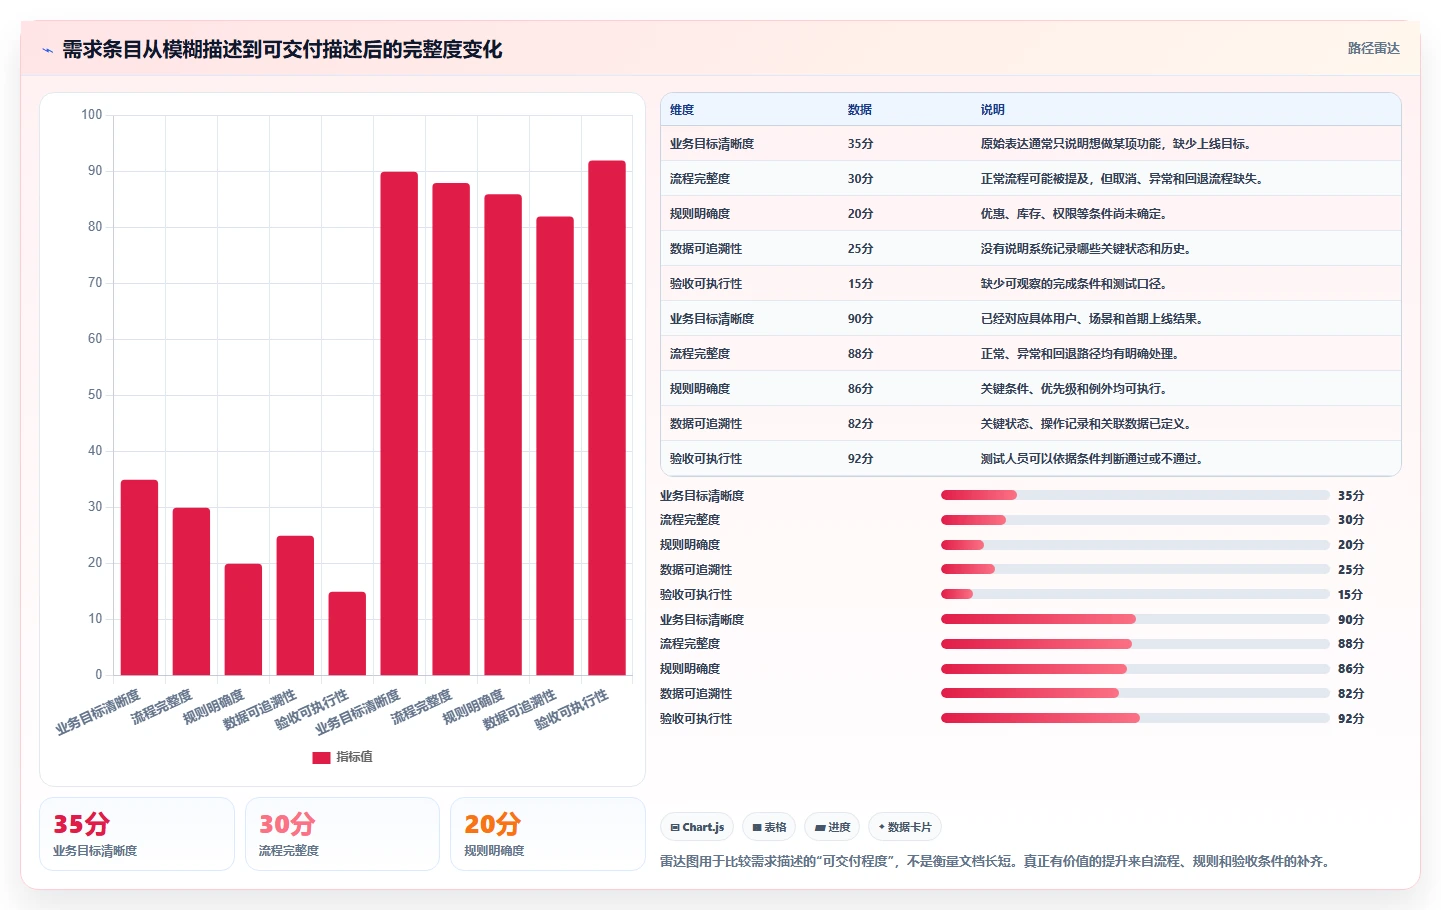Click the progress bar showing 30分
Viewport: 1441px width, 910px height.
click(x=1135, y=520)
